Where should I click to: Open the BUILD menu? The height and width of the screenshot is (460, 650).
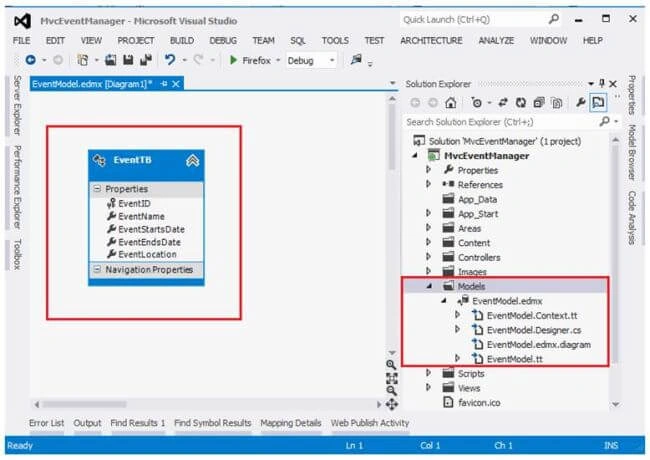point(182,41)
